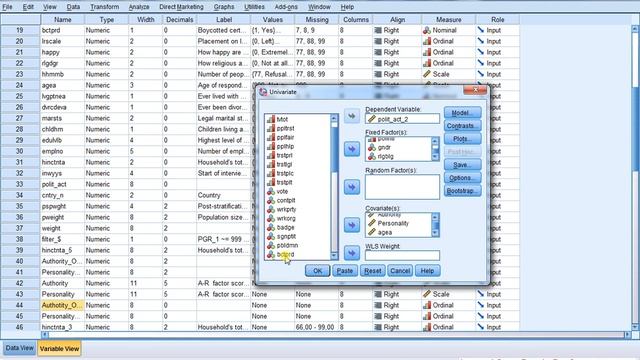640x360 pixels.
Task: Open Role cell Input for happy row
Action: [x=497, y=52]
